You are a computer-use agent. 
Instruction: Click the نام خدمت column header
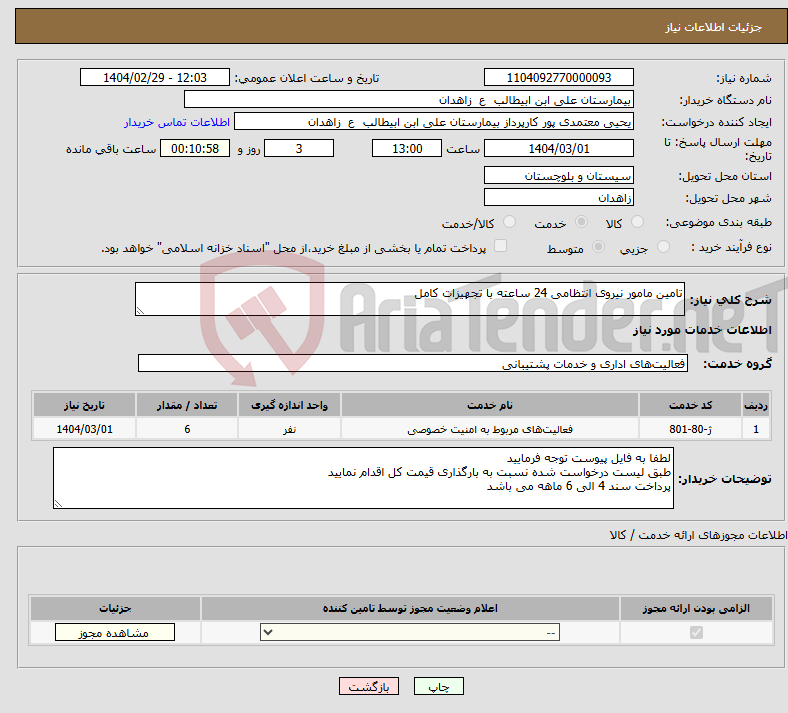[x=489, y=405]
